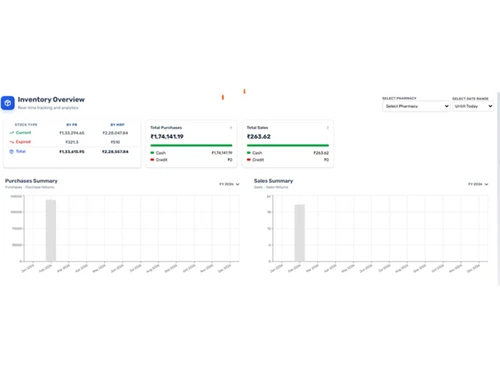This screenshot has height=375, width=500.
Task: Click the BY MRP column header
Action: (x=117, y=125)
